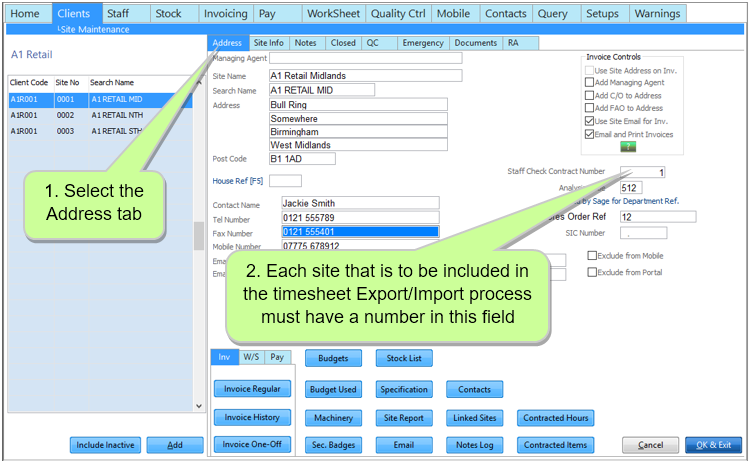
Task: Click the green help button under Invoice Controls
Action: click(628, 147)
